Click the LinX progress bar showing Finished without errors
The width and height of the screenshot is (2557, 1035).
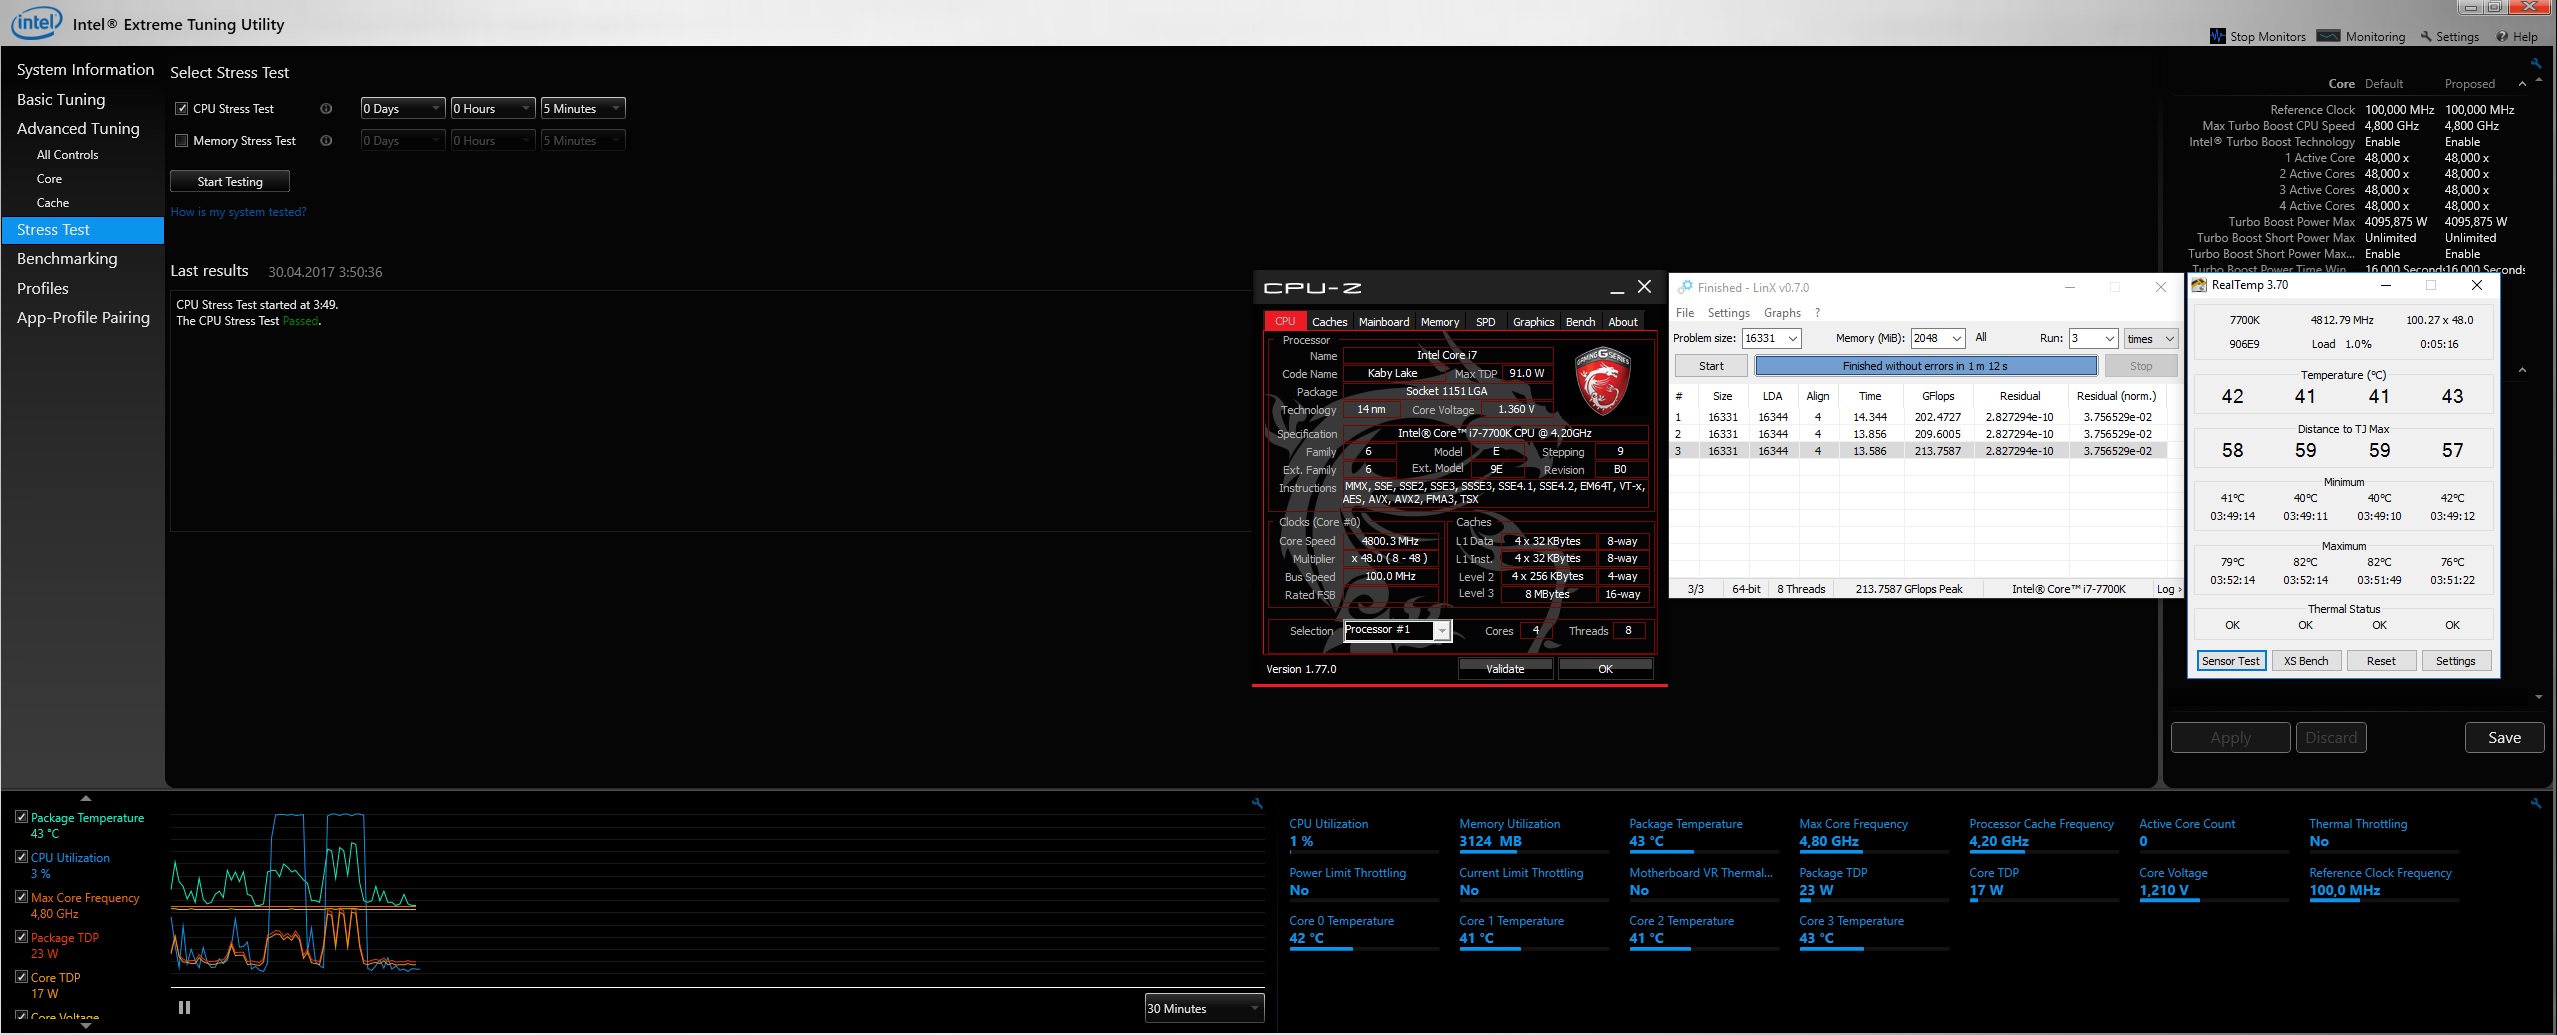coord(1925,366)
